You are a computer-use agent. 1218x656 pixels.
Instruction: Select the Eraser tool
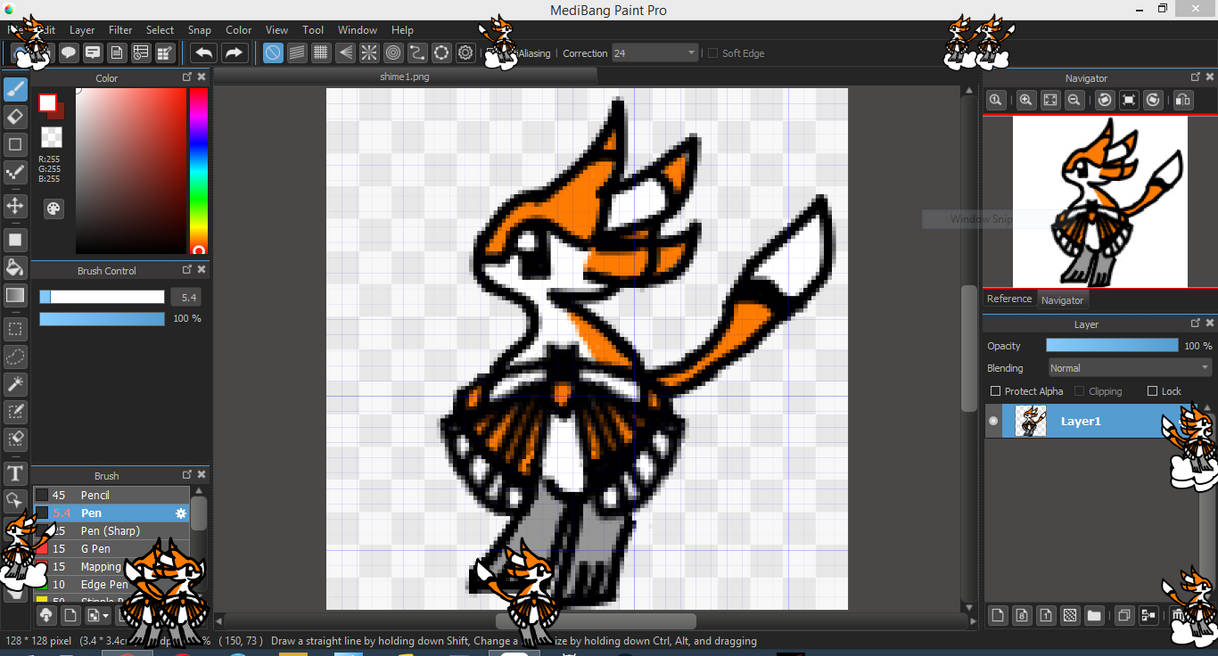click(x=15, y=117)
